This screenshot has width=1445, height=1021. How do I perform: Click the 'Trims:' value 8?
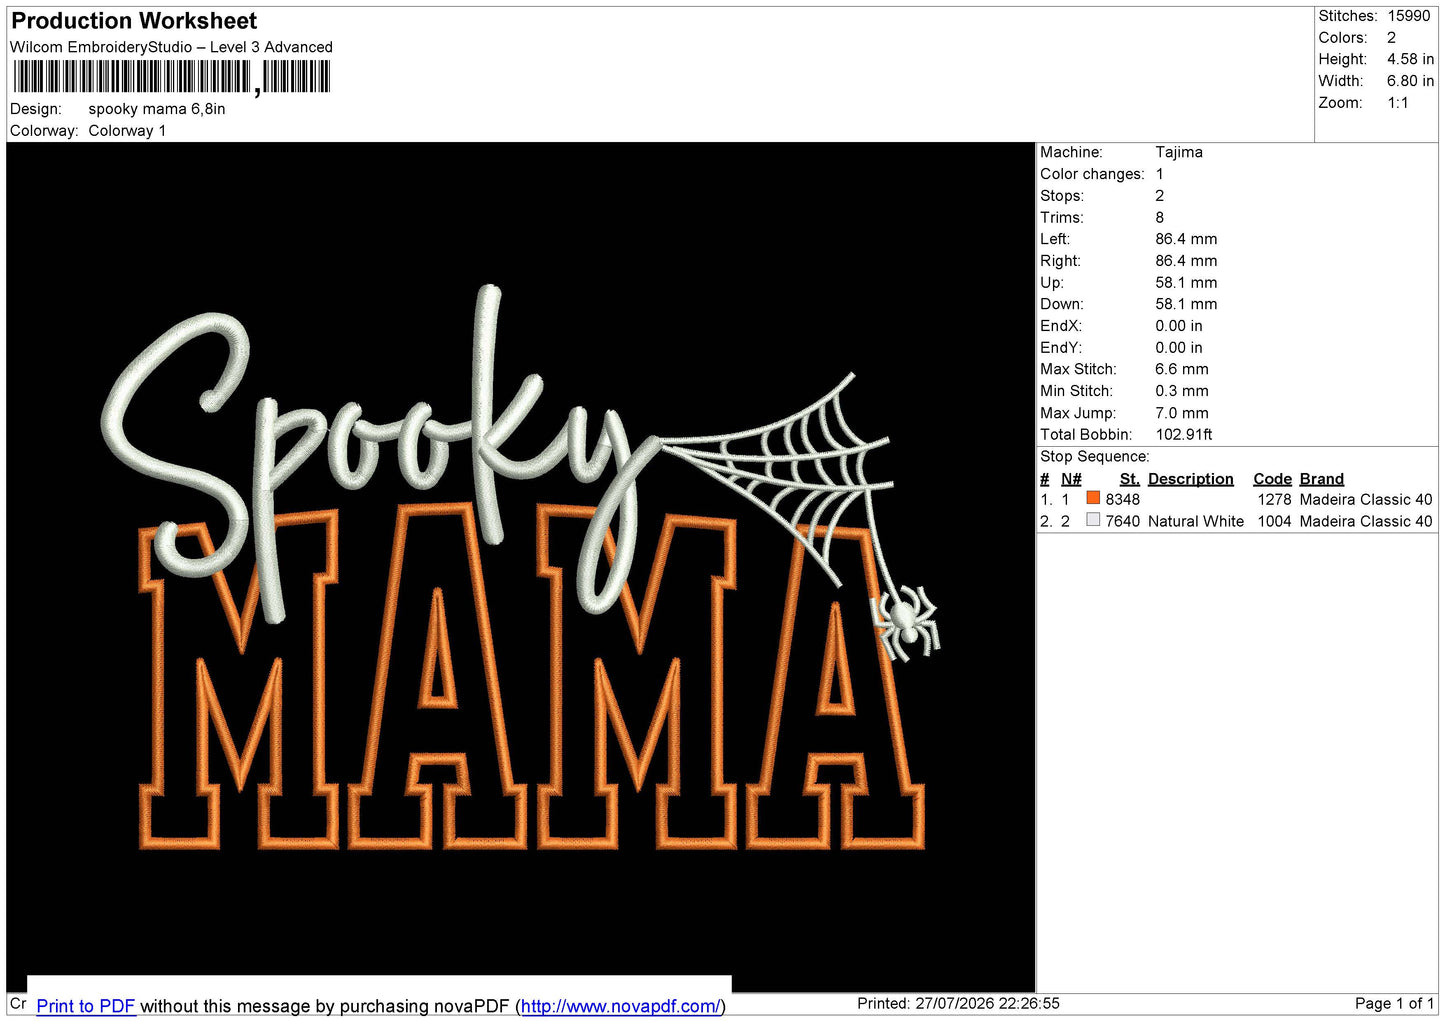[x=1160, y=217]
